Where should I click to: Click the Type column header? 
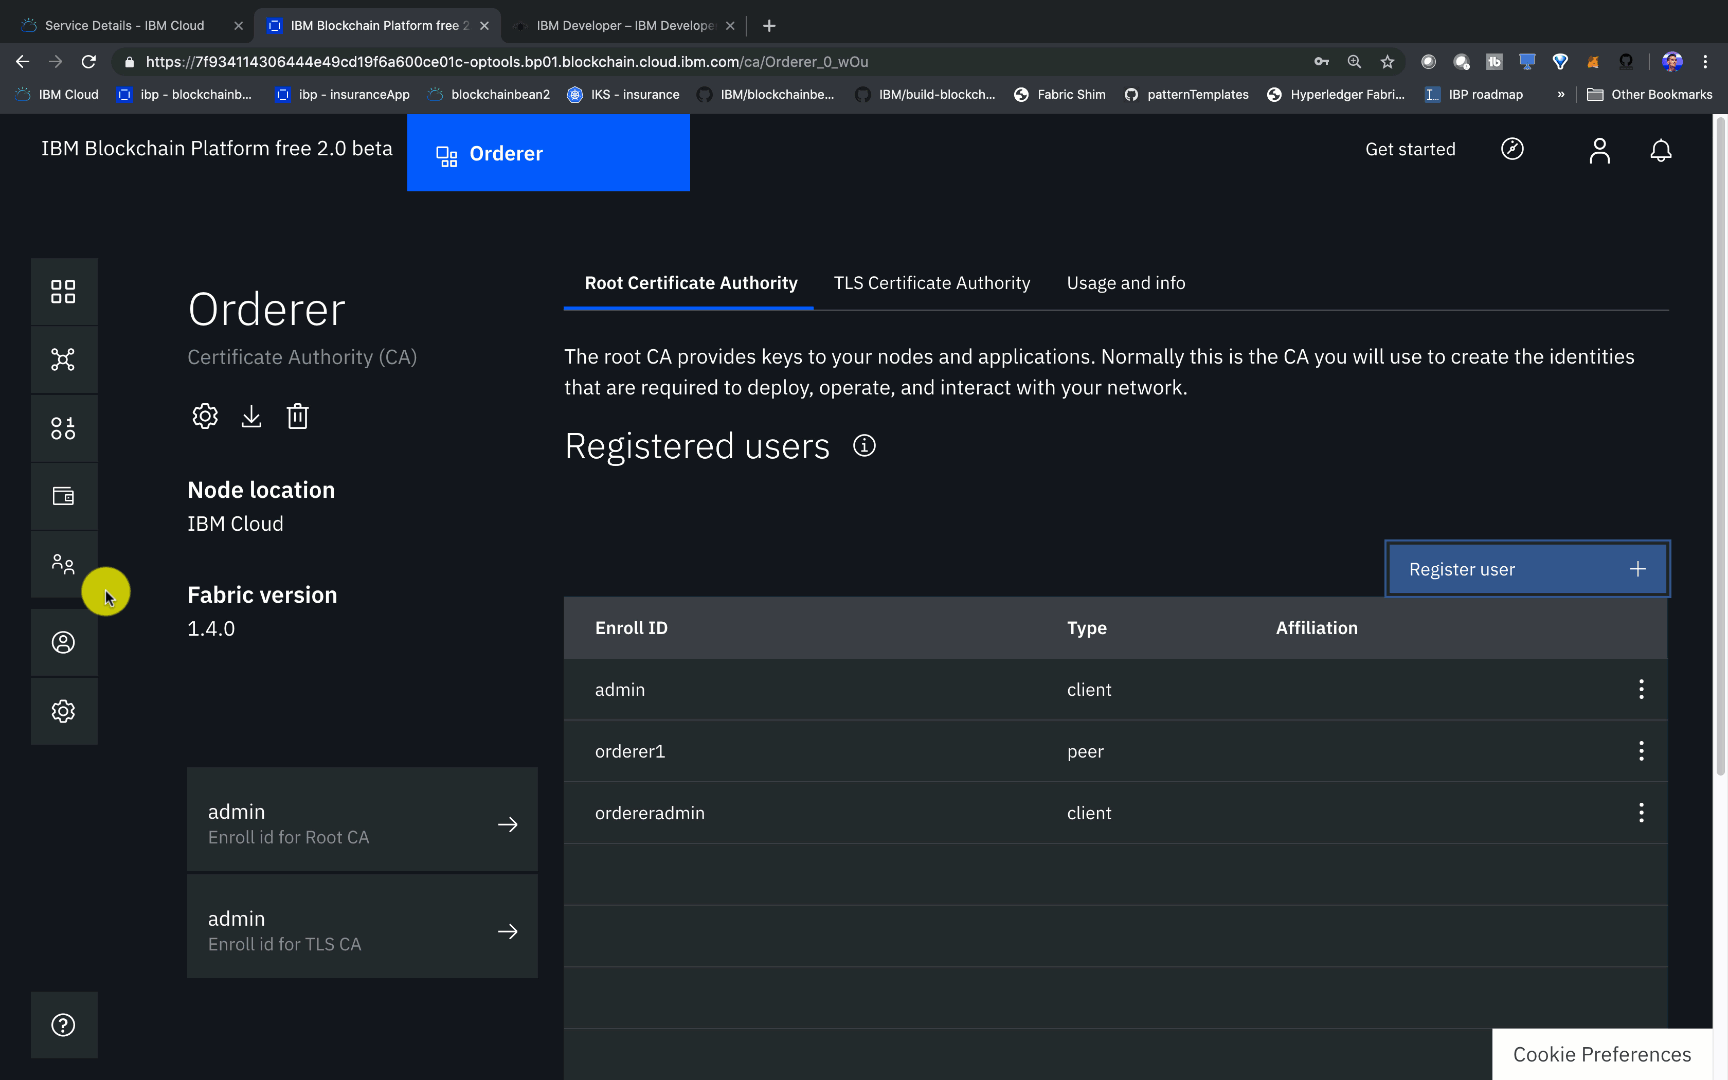point(1087,628)
